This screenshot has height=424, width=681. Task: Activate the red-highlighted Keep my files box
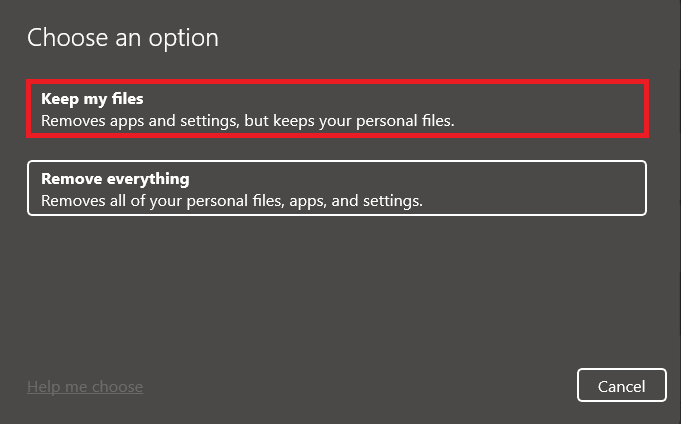337,109
